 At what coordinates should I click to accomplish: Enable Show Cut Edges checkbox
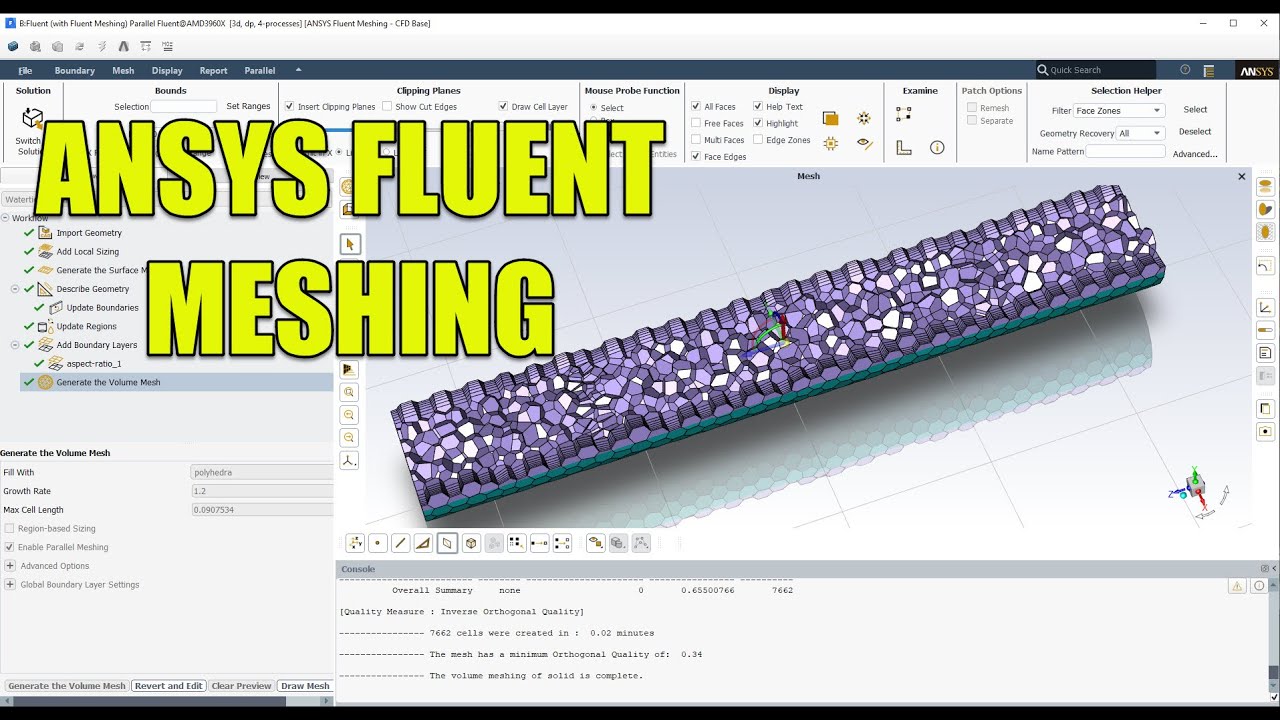tap(387, 107)
